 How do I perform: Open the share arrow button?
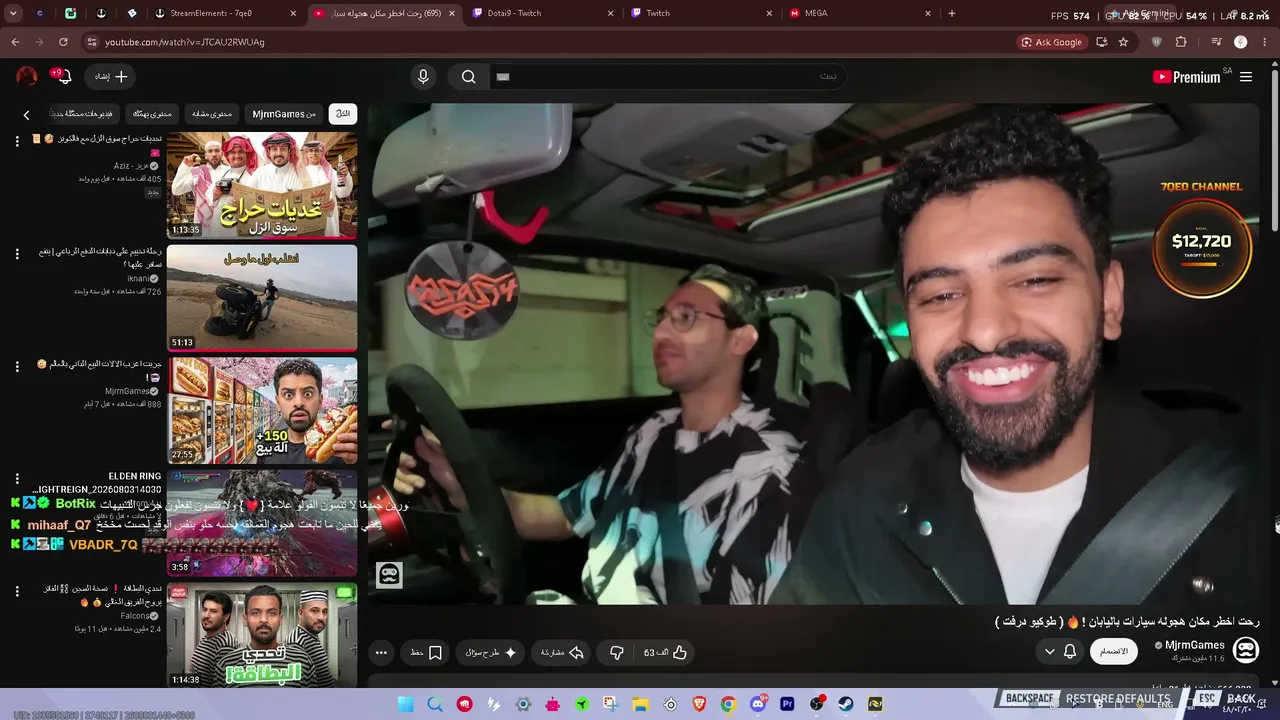pyautogui.click(x=562, y=653)
